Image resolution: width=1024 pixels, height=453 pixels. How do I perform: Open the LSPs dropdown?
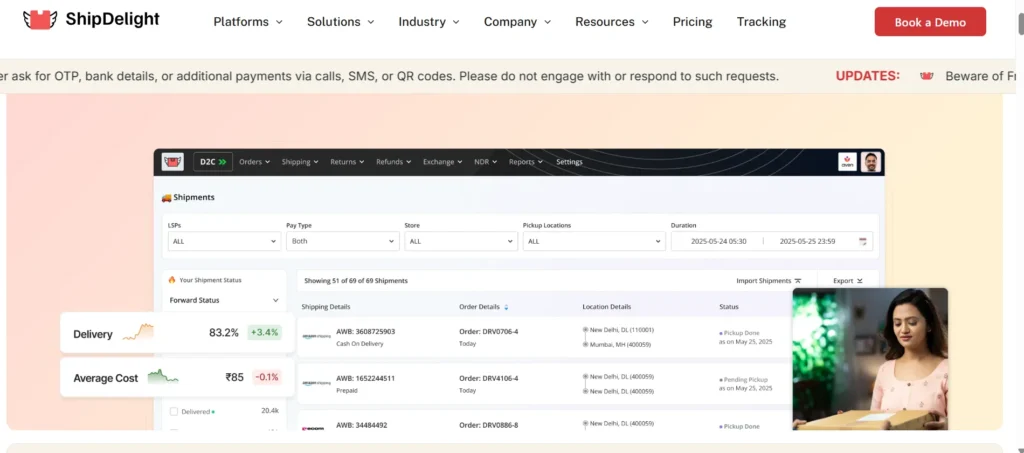(224, 241)
